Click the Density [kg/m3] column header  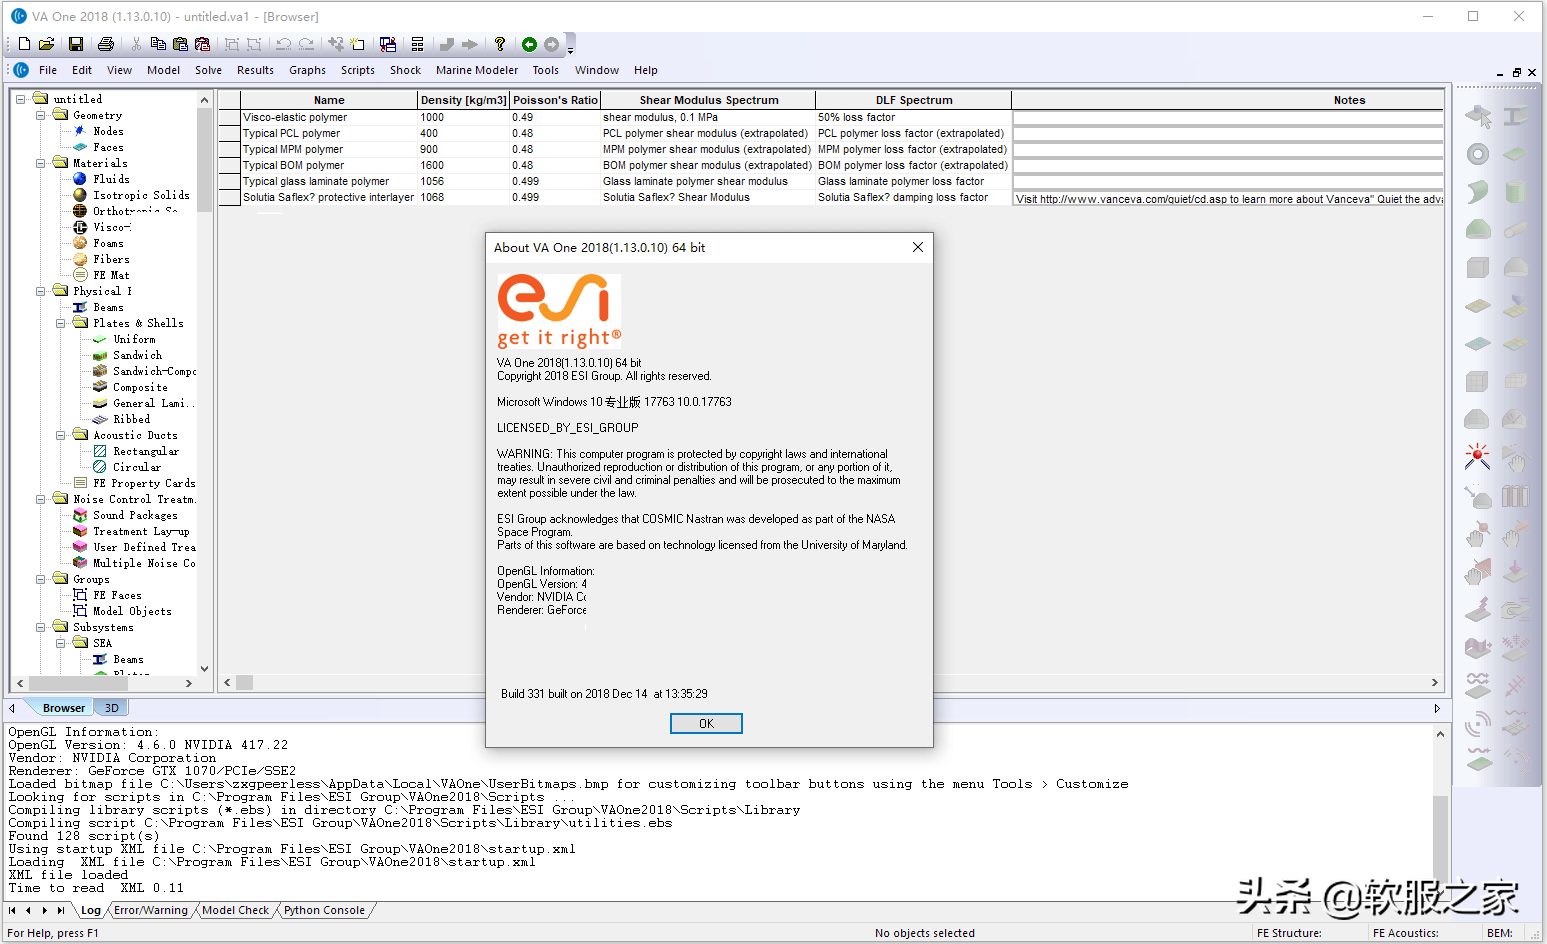click(463, 100)
